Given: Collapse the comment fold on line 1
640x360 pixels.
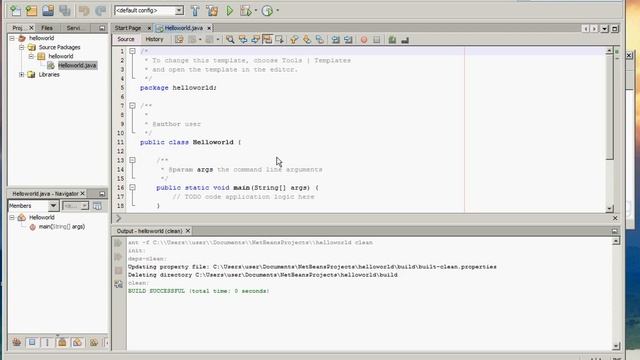Looking at the screenshot, I should 132,51.
